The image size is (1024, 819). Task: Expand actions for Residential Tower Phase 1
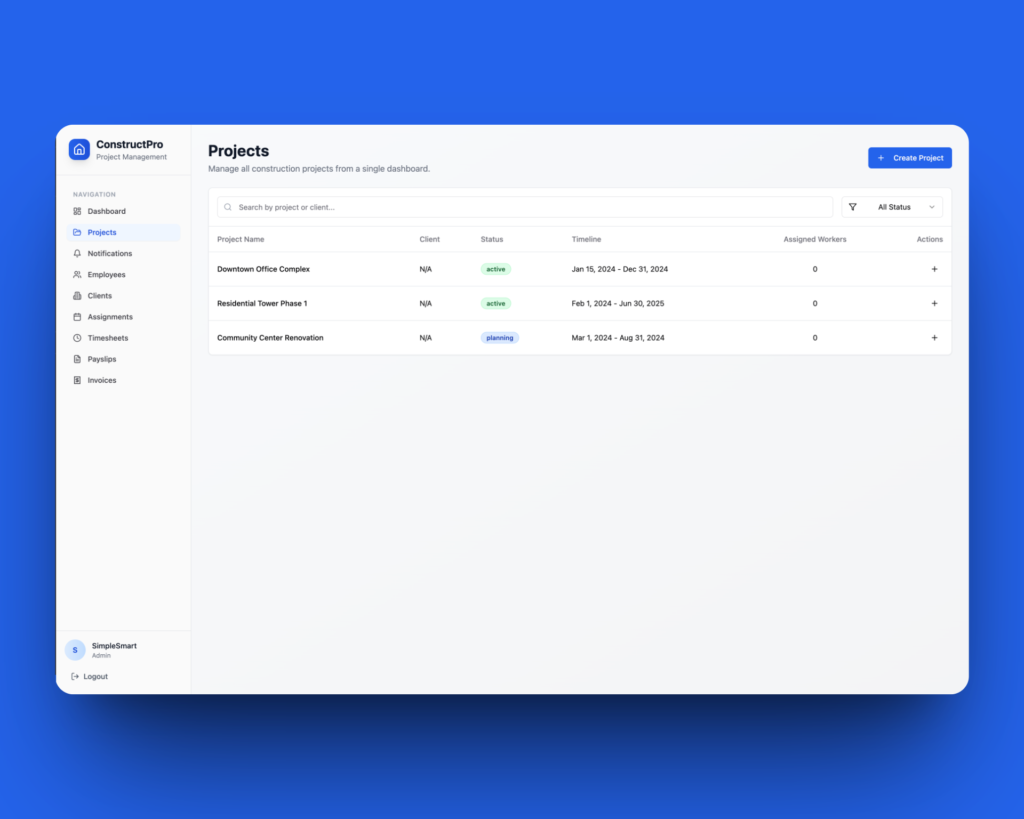tap(934, 303)
